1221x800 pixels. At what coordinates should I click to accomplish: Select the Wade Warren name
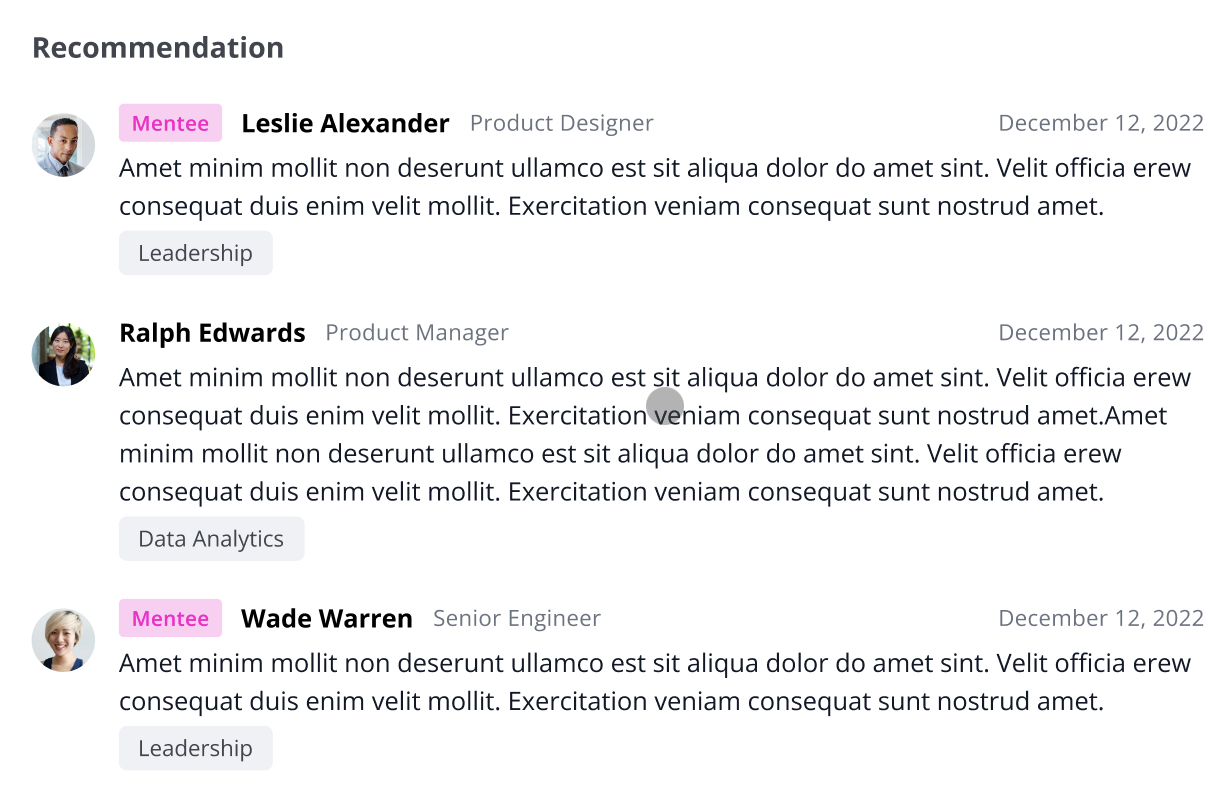pos(326,618)
